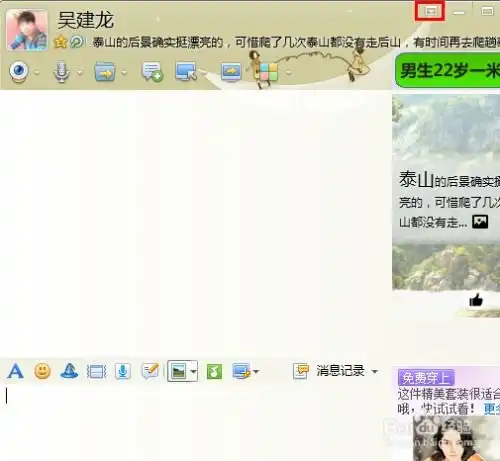Click the red-boxed window mode button
The height and width of the screenshot is (461, 500).
pos(430,12)
